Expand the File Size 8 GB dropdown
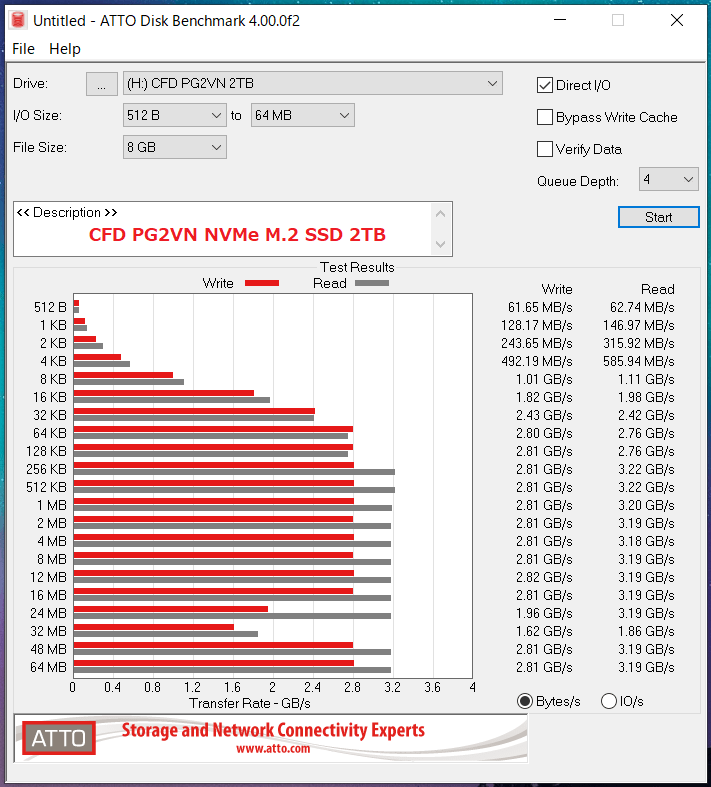Viewport: 711px width, 787px height. pyautogui.click(x=174, y=147)
